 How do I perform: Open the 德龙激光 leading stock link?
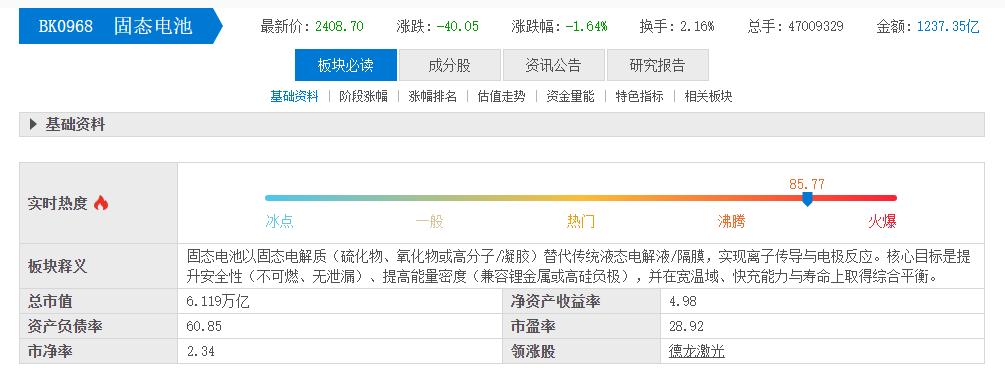pyautogui.click(x=697, y=351)
